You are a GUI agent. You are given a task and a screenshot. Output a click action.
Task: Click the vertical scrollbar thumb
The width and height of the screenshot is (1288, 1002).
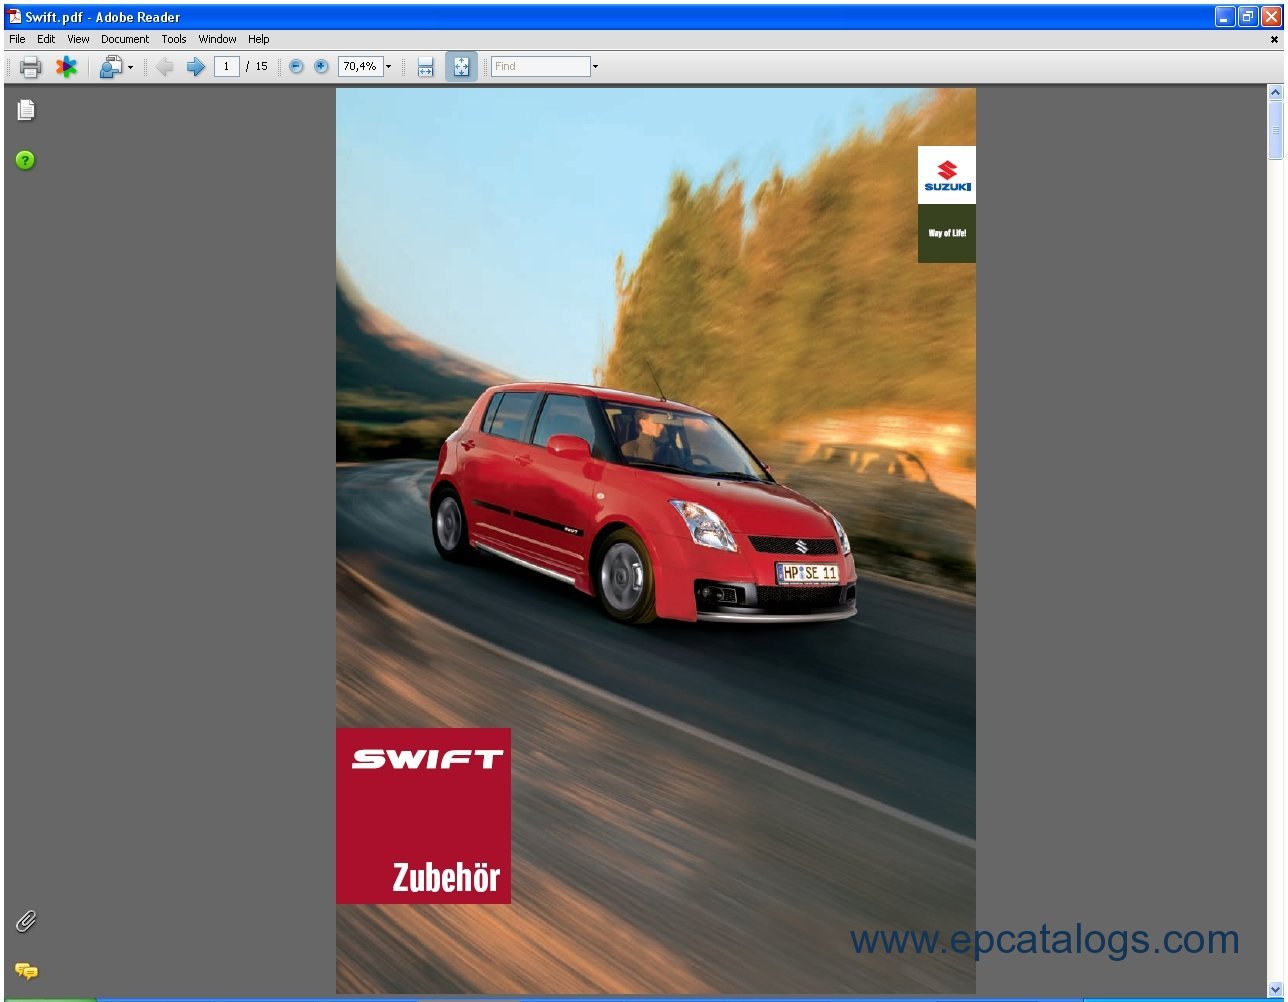1275,130
